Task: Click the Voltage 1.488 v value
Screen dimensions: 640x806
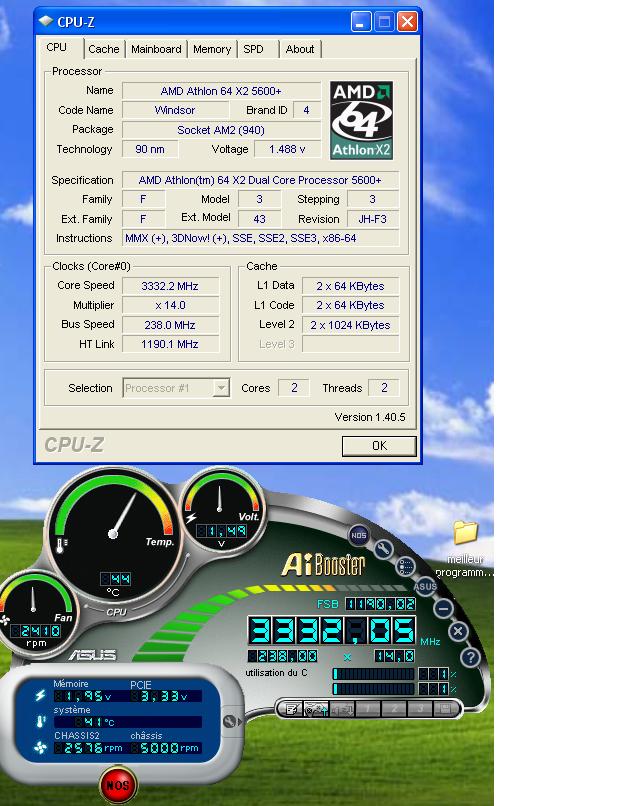Action: [x=287, y=149]
